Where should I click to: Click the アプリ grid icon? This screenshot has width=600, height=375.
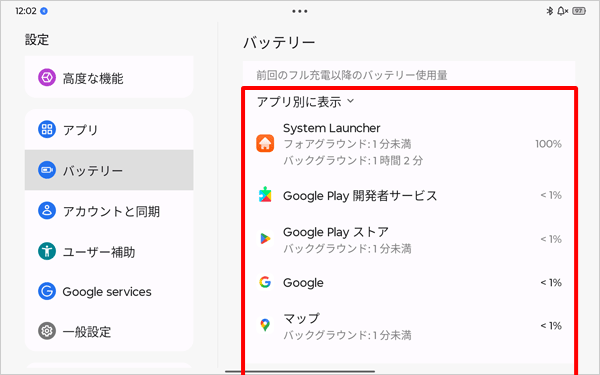47,129
